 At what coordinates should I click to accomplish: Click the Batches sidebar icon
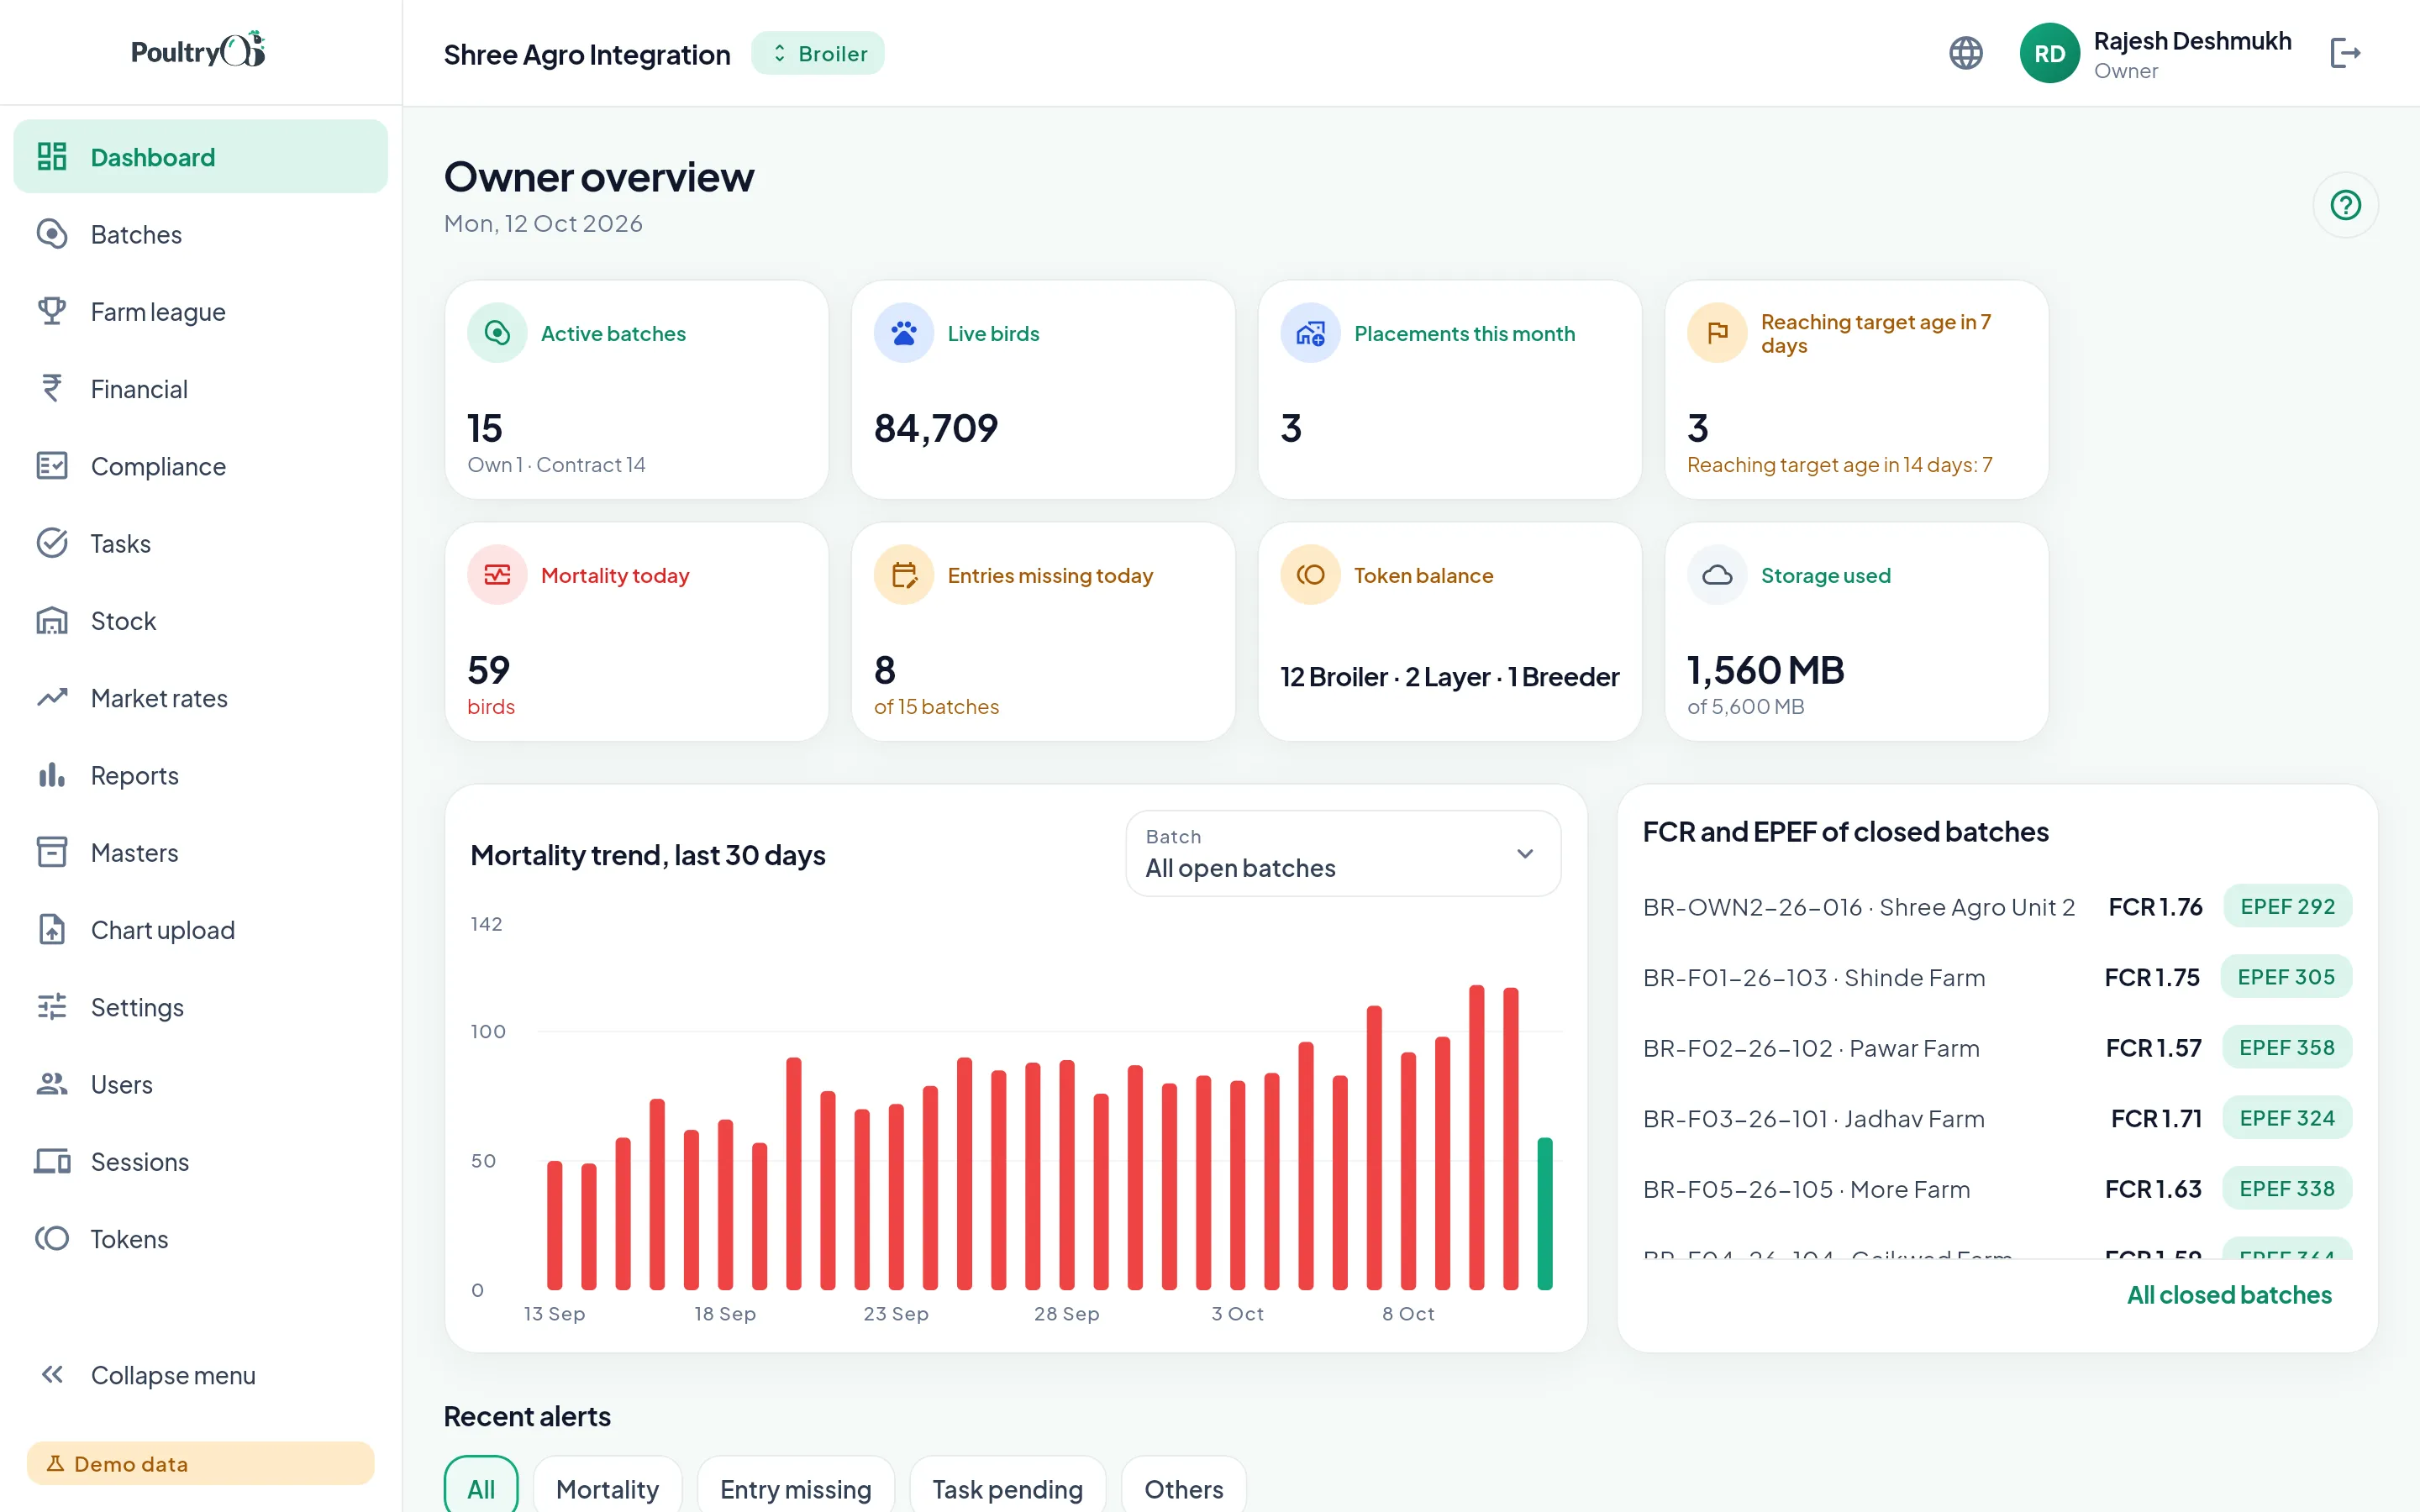point(52,234)
